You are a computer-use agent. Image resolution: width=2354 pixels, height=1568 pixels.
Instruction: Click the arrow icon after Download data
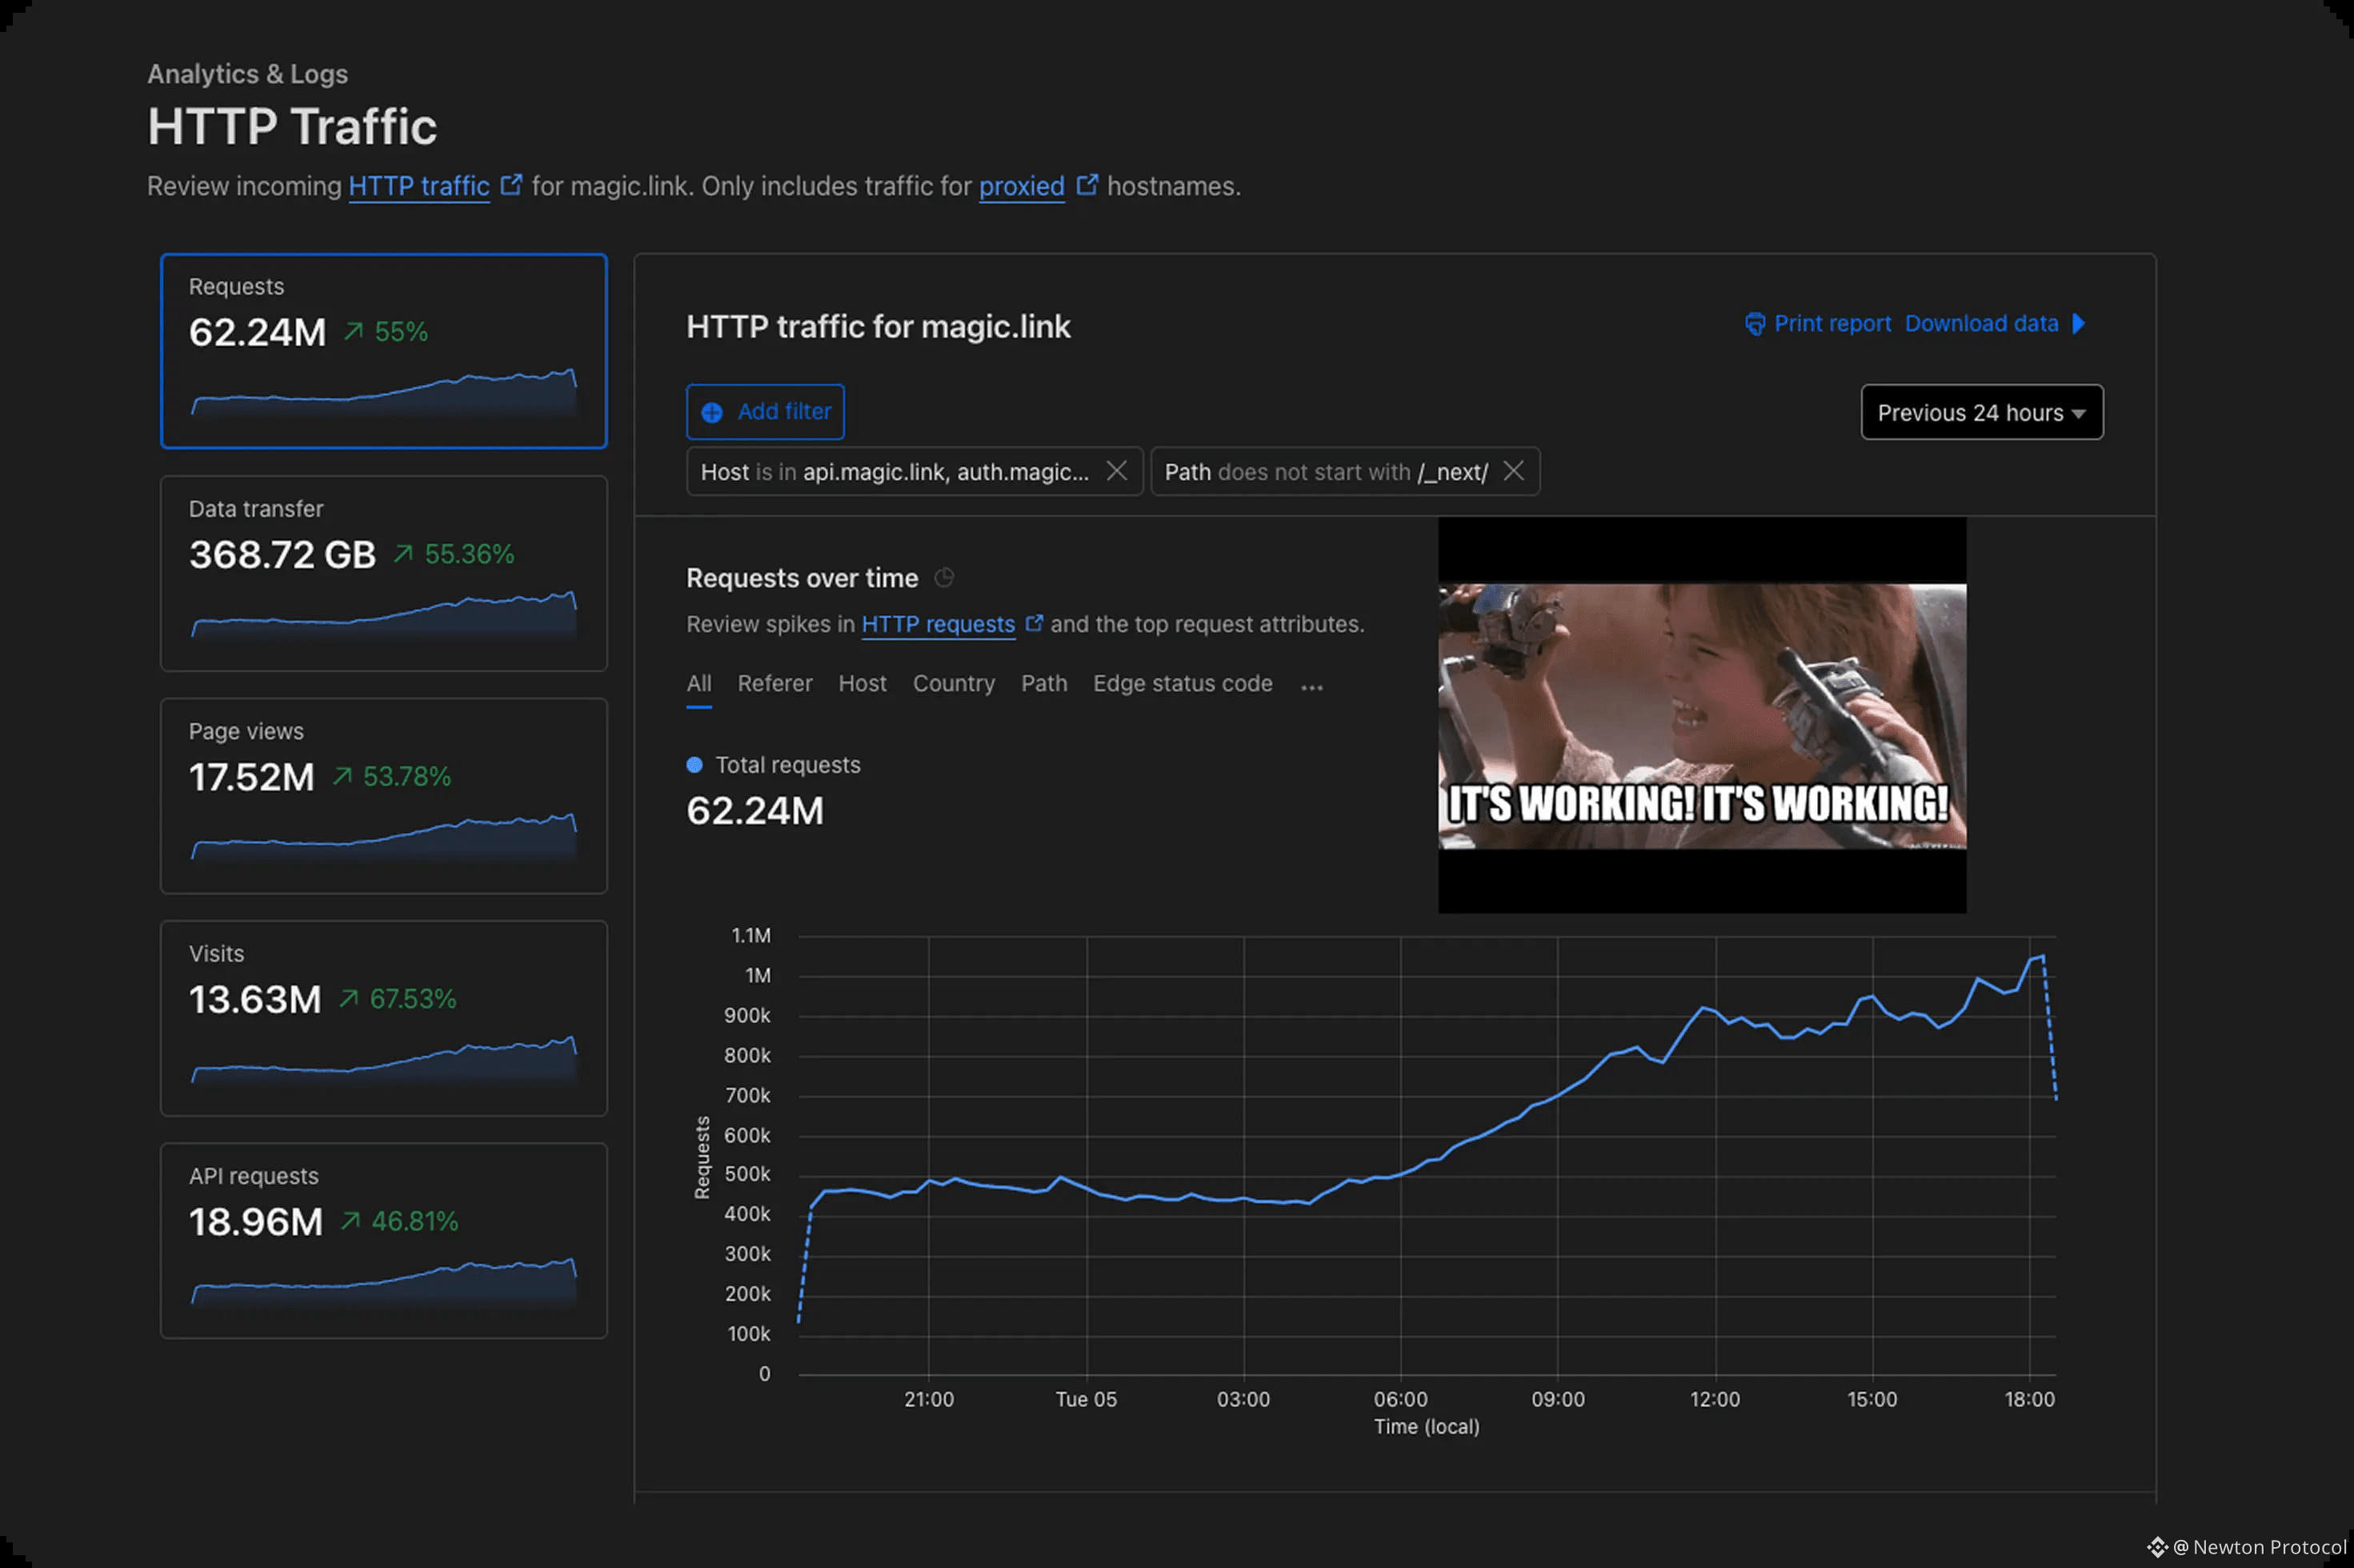(x=2079, y=324)
